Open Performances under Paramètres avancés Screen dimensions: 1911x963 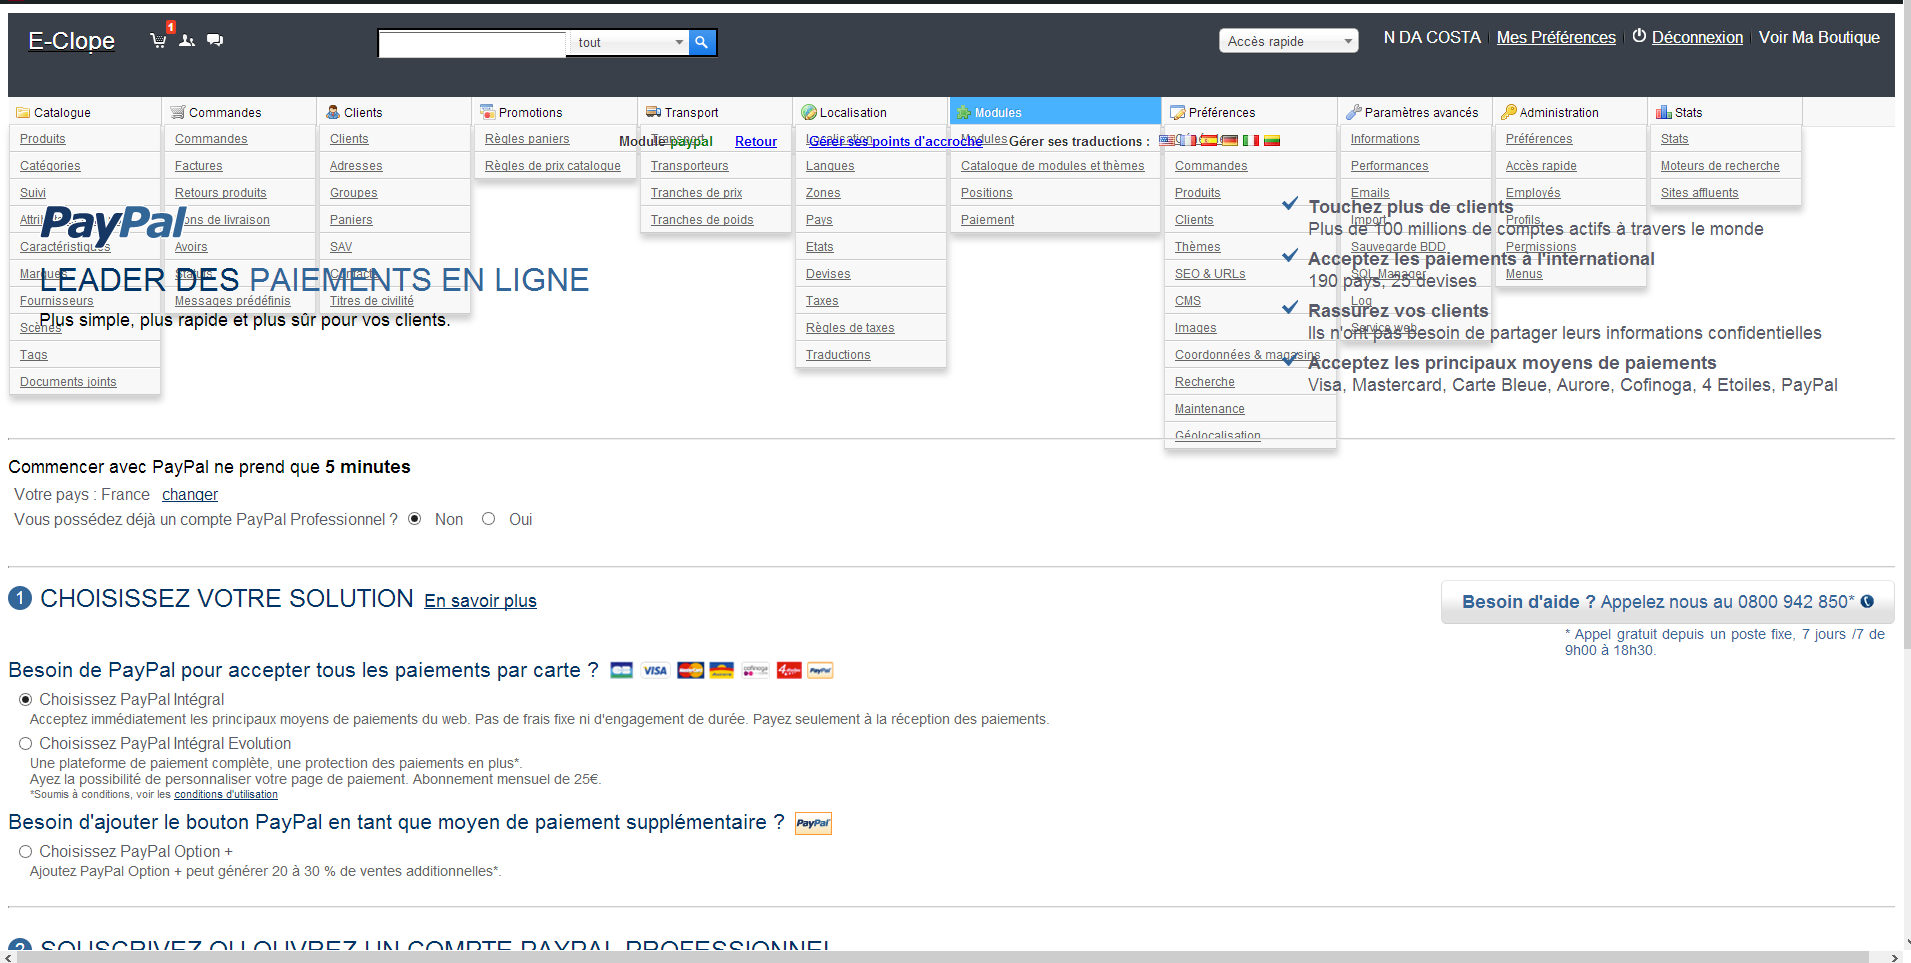[x=1389, y=166]
